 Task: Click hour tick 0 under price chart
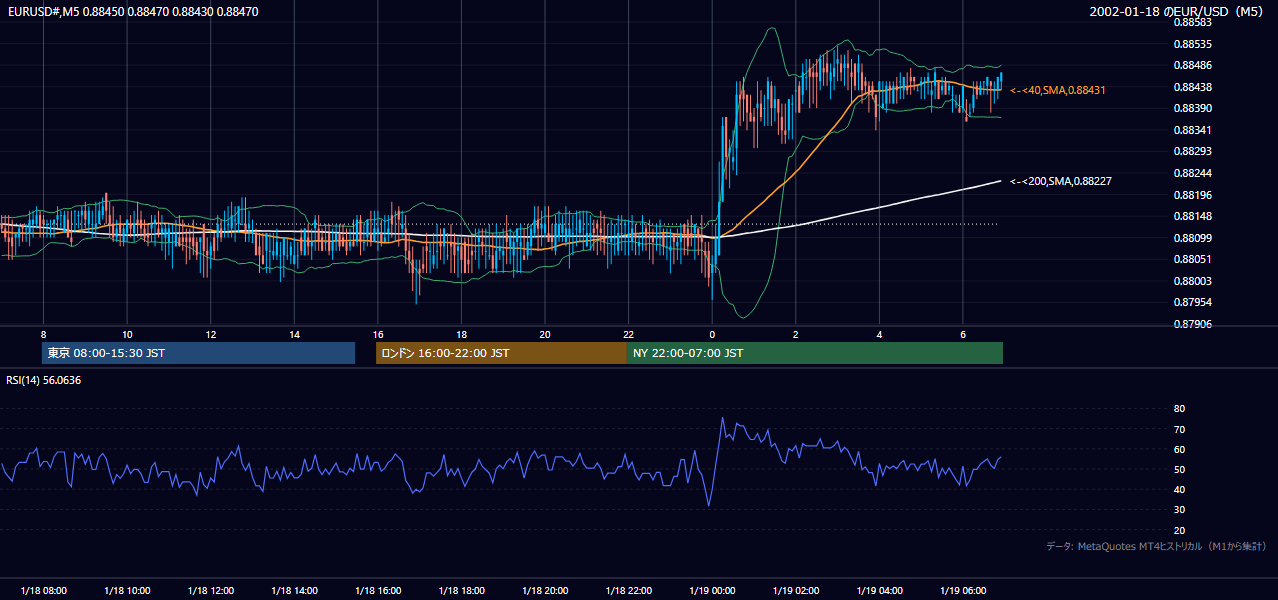tap(711, 334)
